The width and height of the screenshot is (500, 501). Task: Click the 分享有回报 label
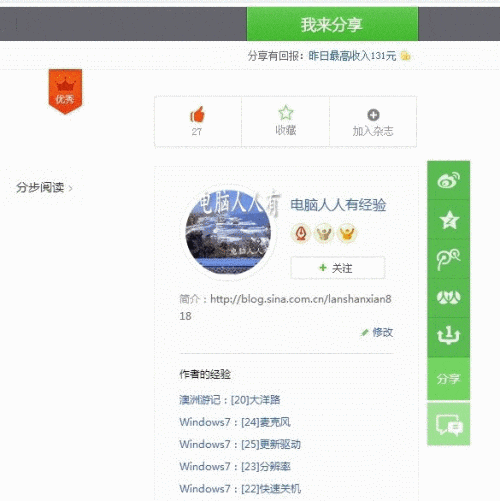click(x=275, y=56)
